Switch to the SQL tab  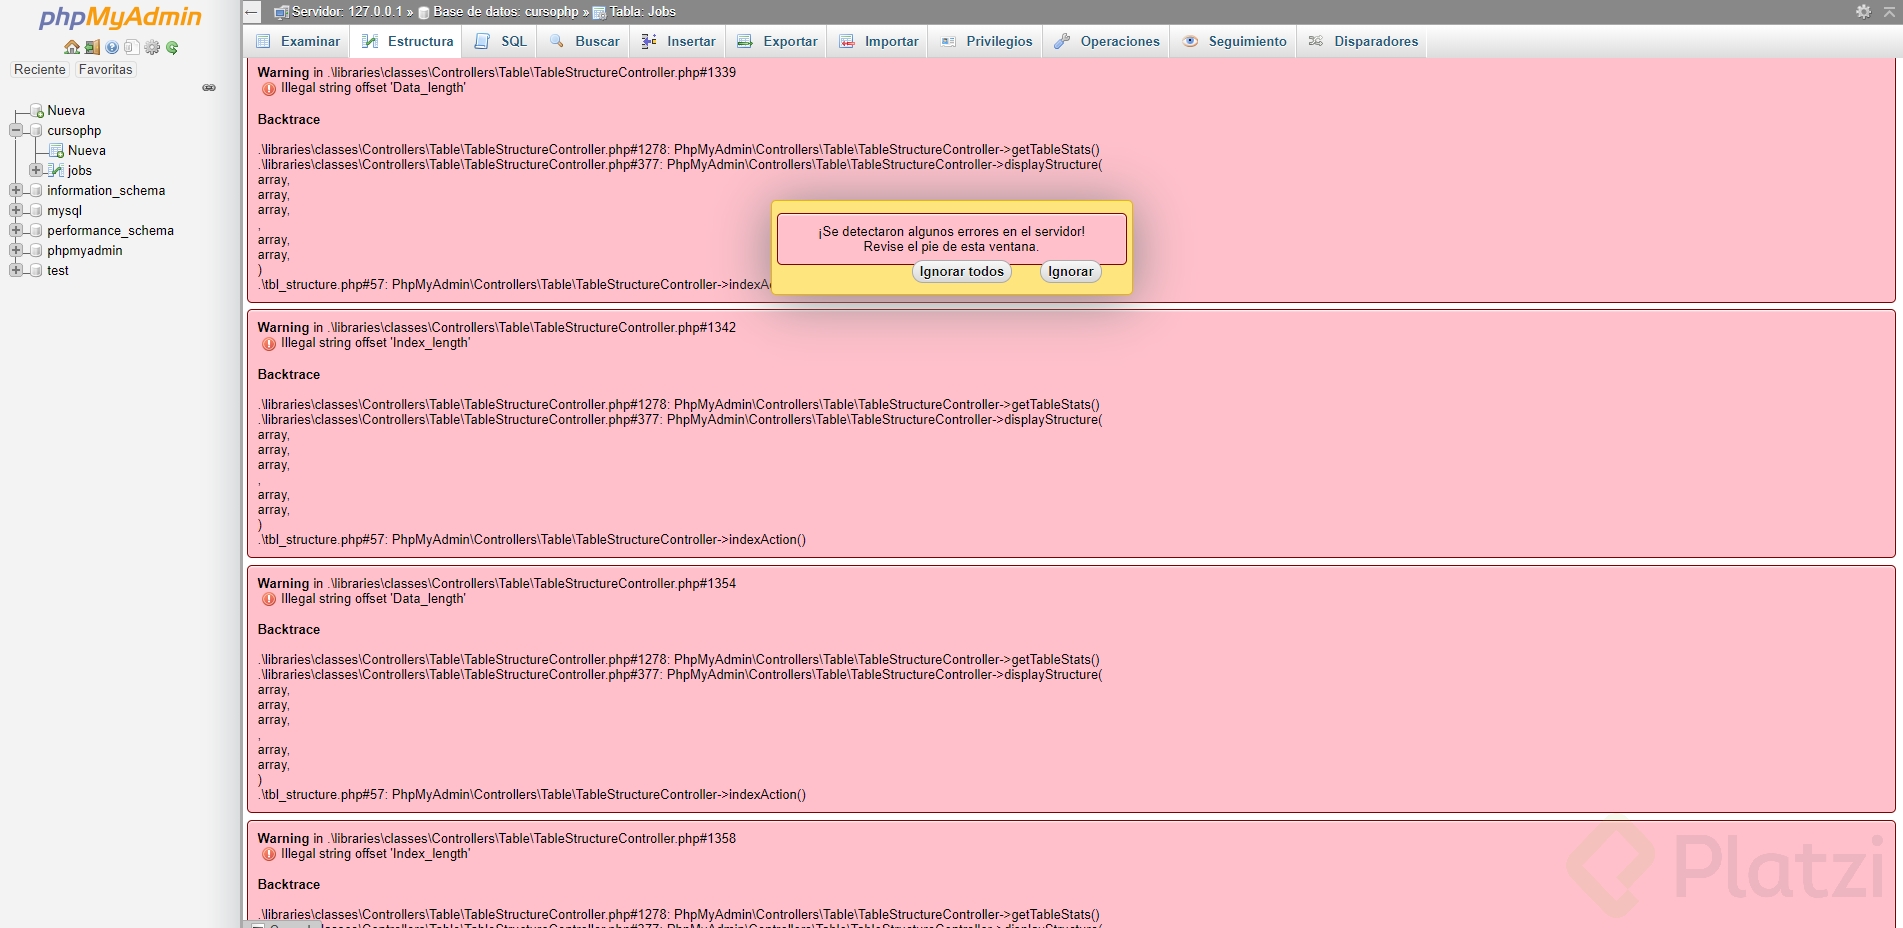click(x=512, y=41)
